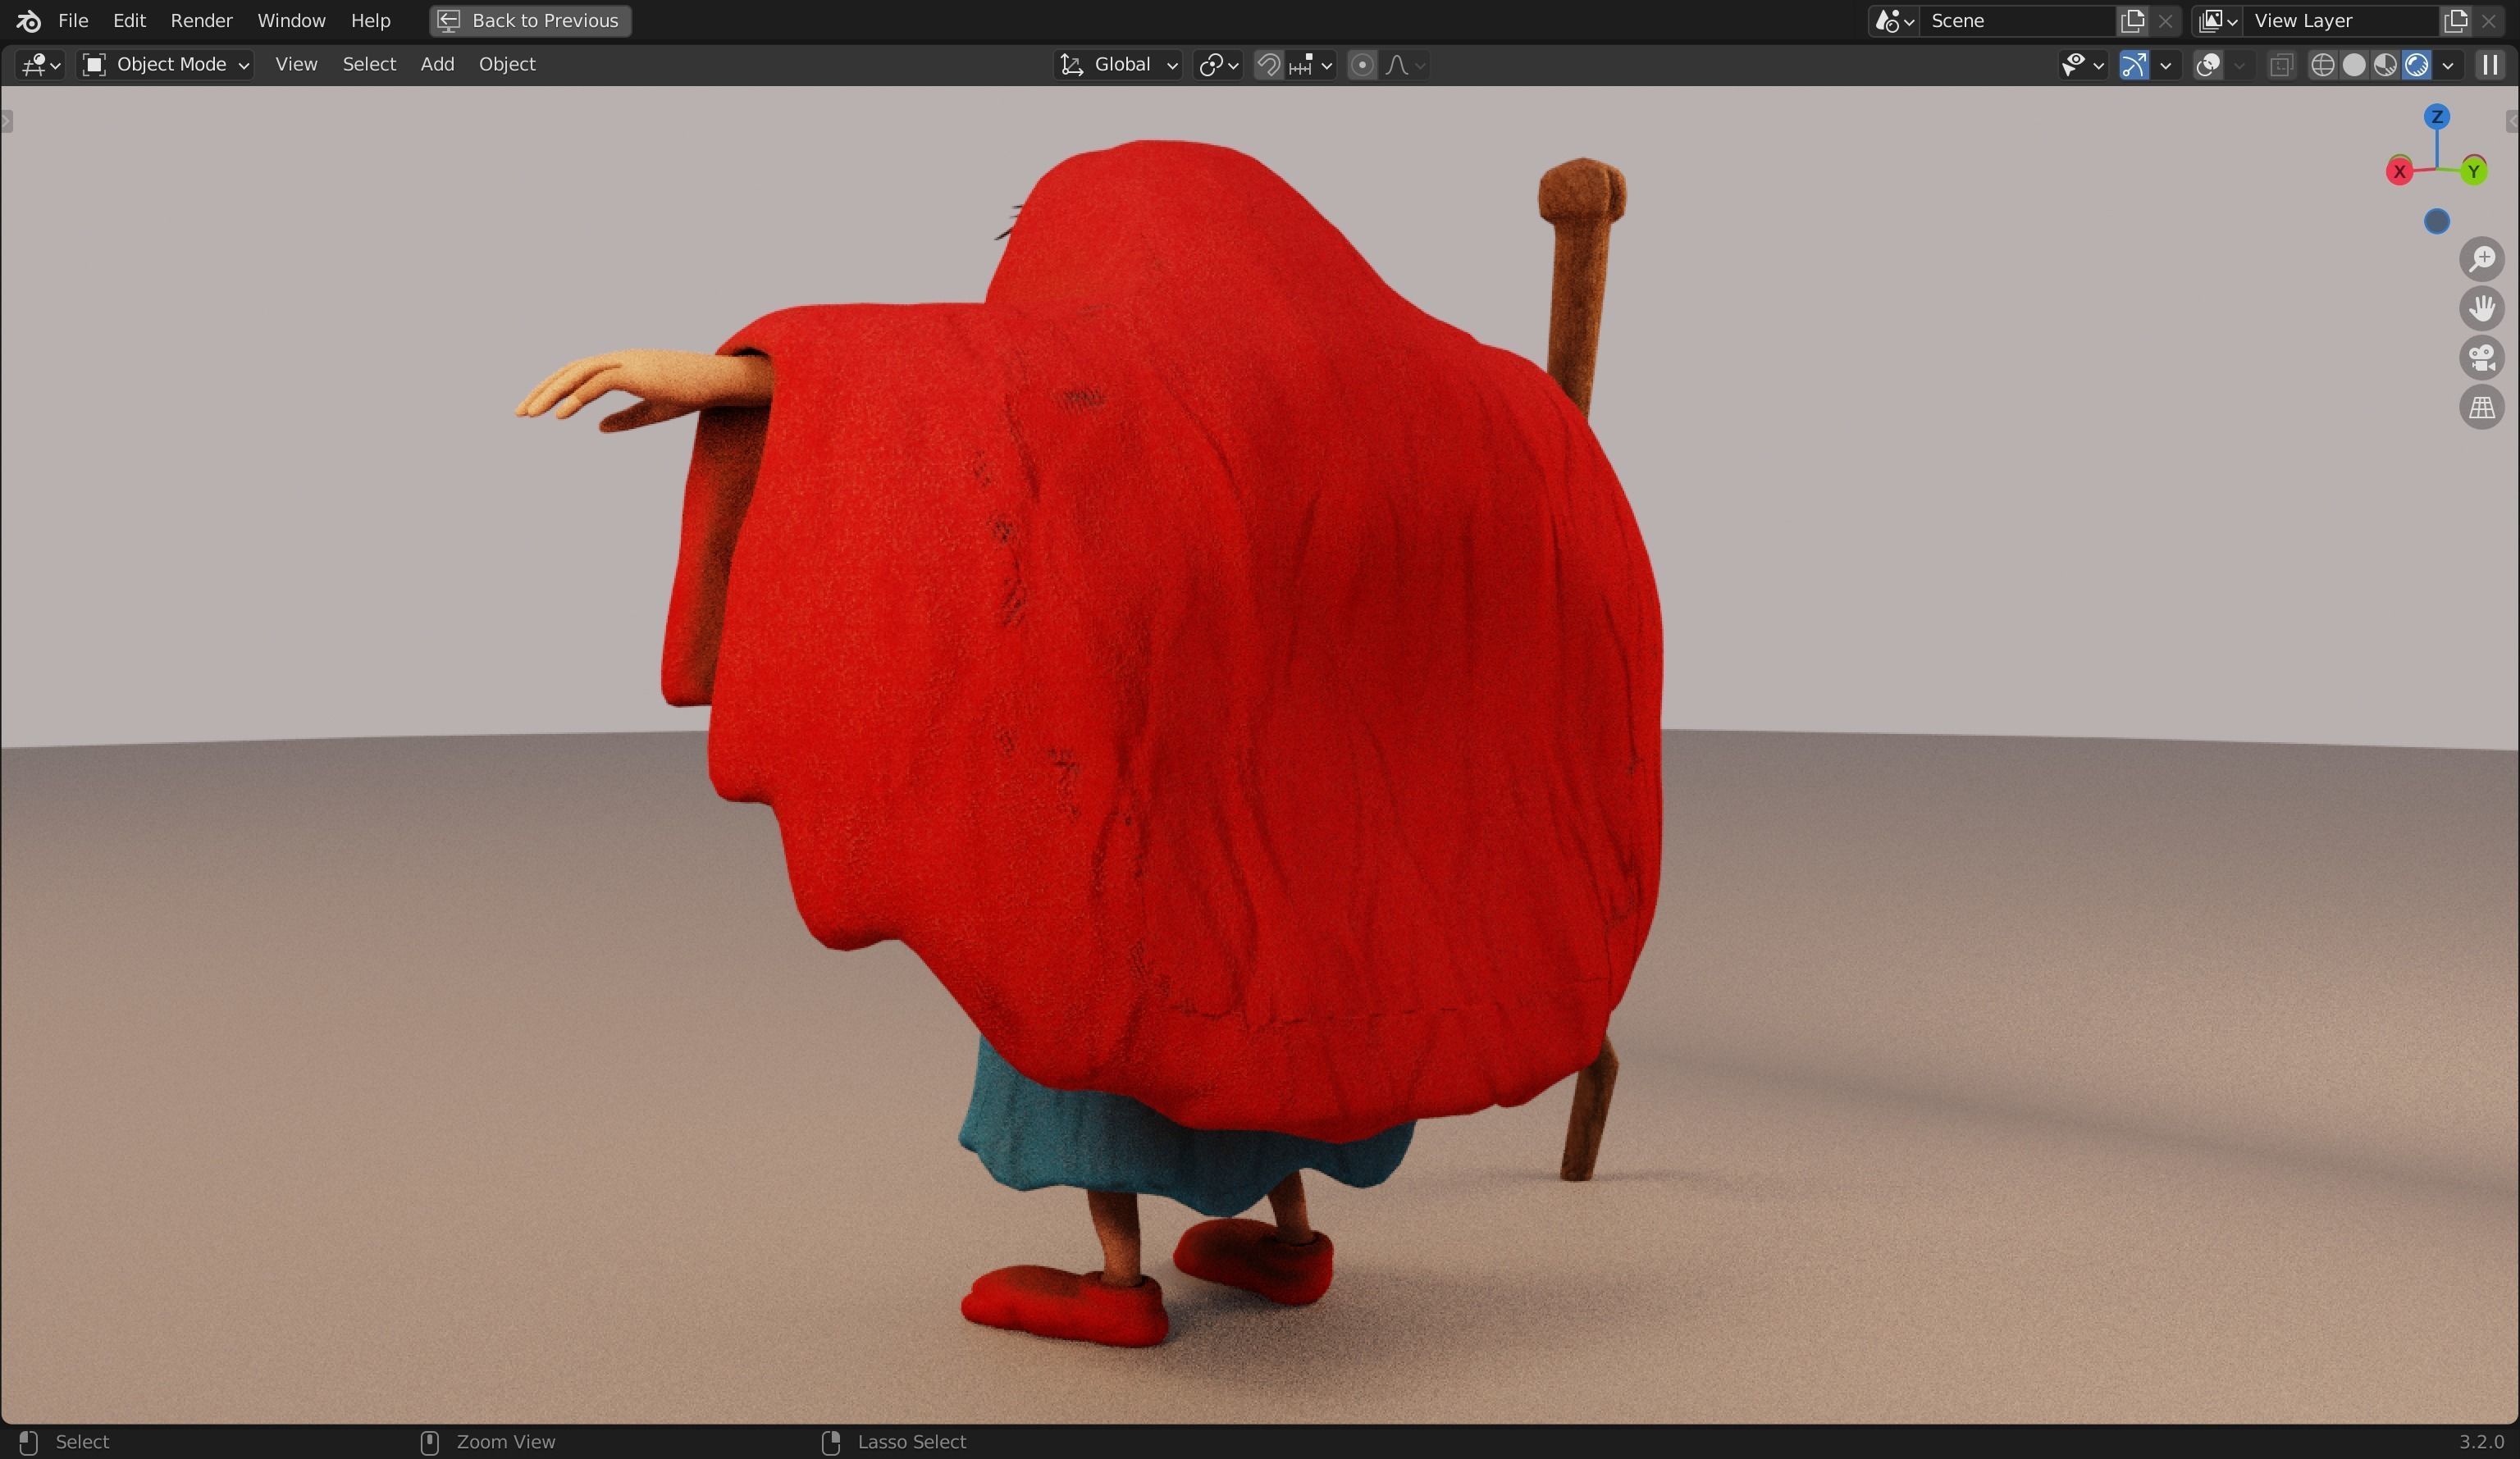Toggle snapping magnet icon
Viewport: 2520px width, 1459px height.
1268,65
